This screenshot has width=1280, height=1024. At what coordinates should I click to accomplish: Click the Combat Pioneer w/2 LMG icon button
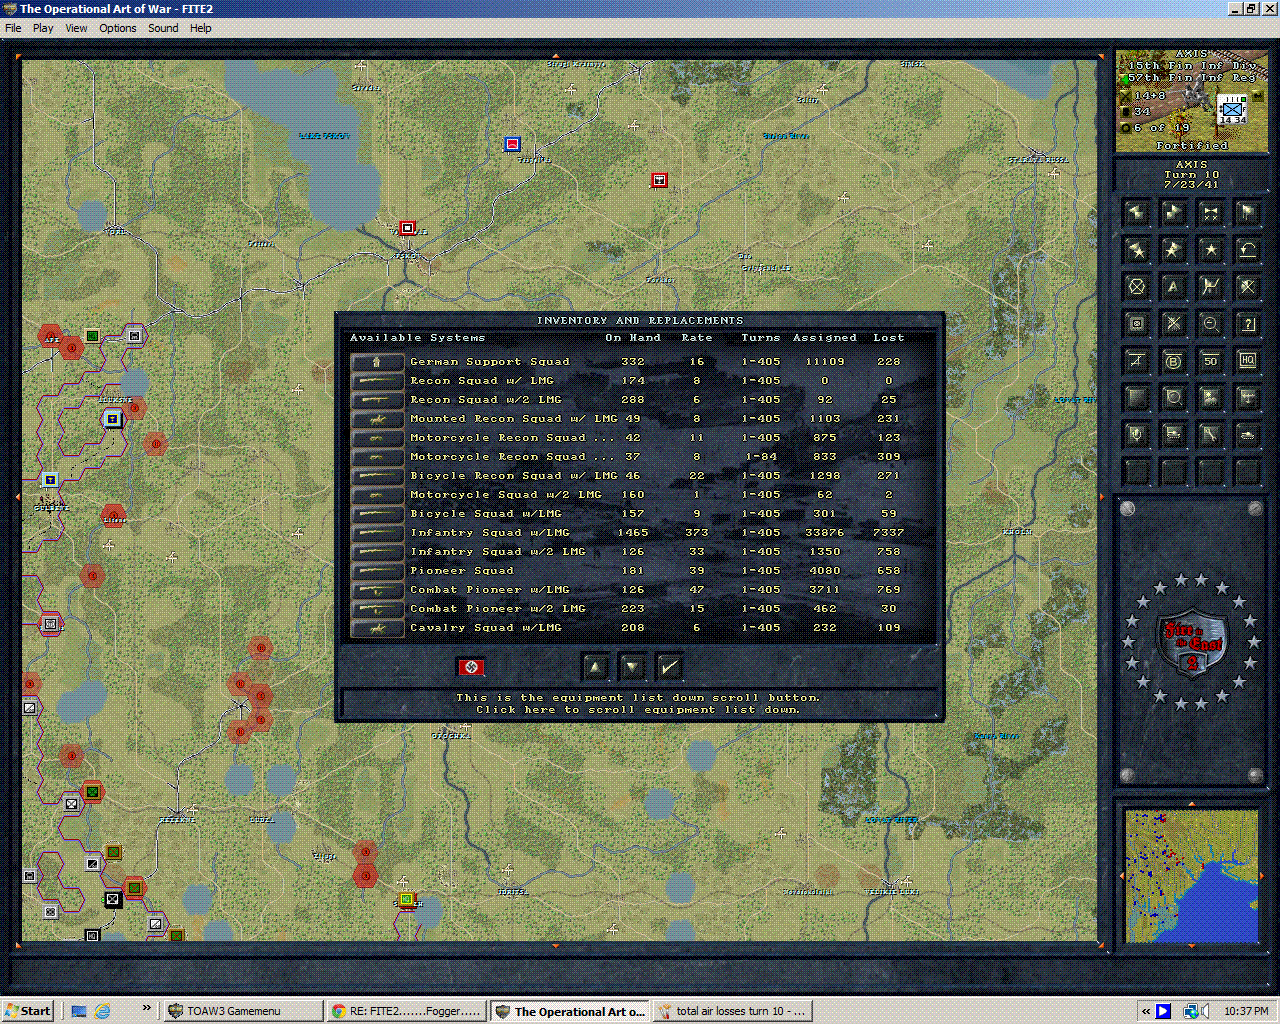(x=377, y=609)
